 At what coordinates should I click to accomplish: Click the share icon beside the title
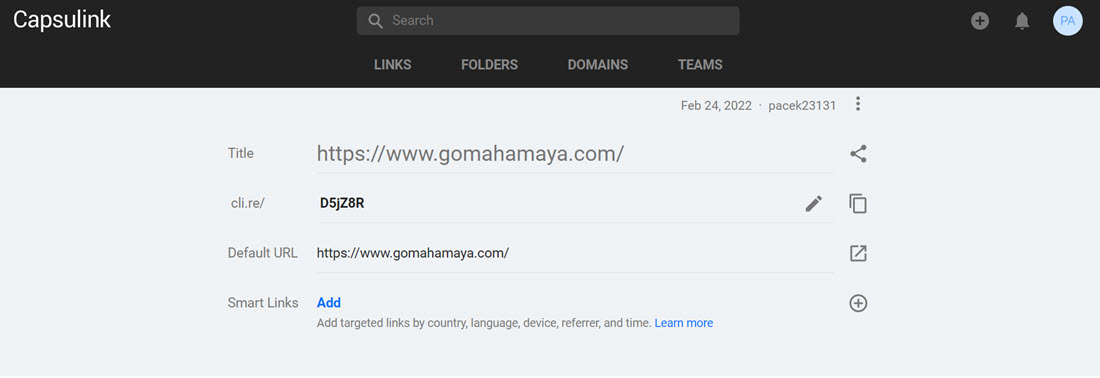pyautogui.click(x=858, y=154)
